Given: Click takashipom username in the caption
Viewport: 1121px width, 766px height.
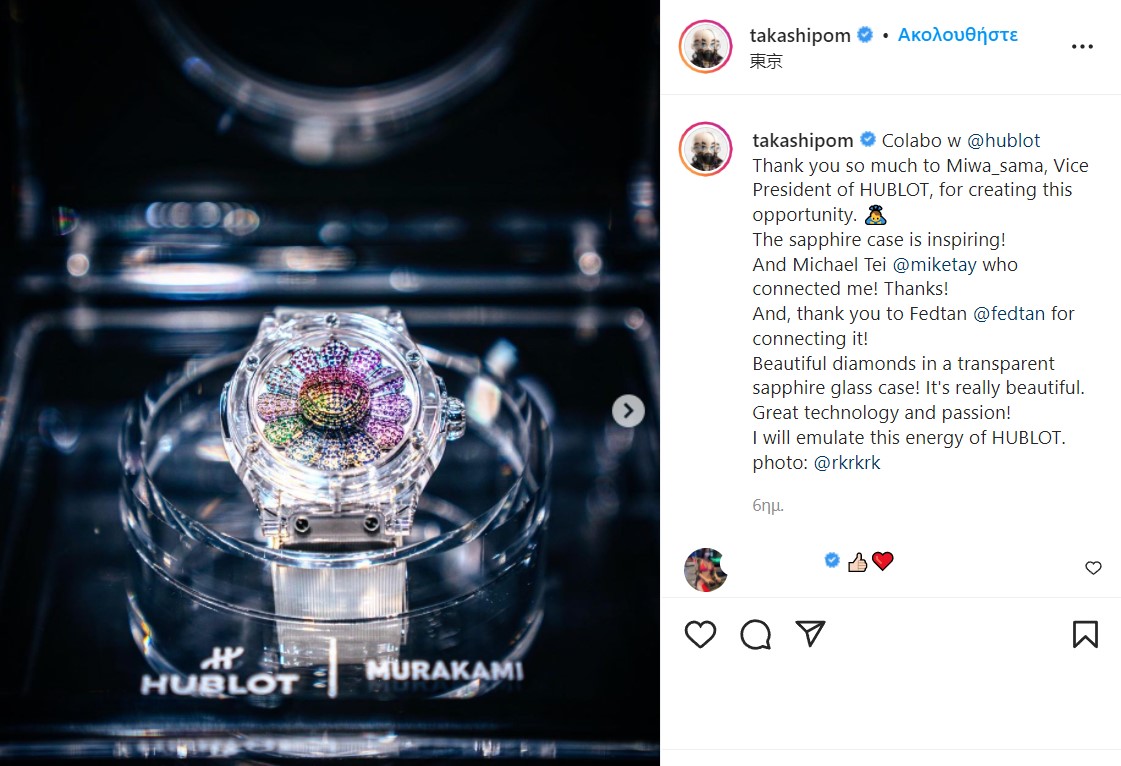Looking at the screenshot, I should tap(803, 141).
